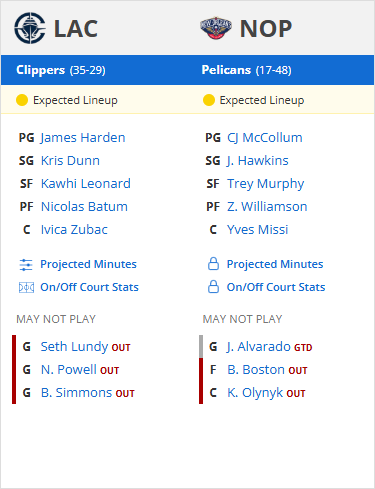Open Kawhi Leonard's player link

(x=86, y=184)
